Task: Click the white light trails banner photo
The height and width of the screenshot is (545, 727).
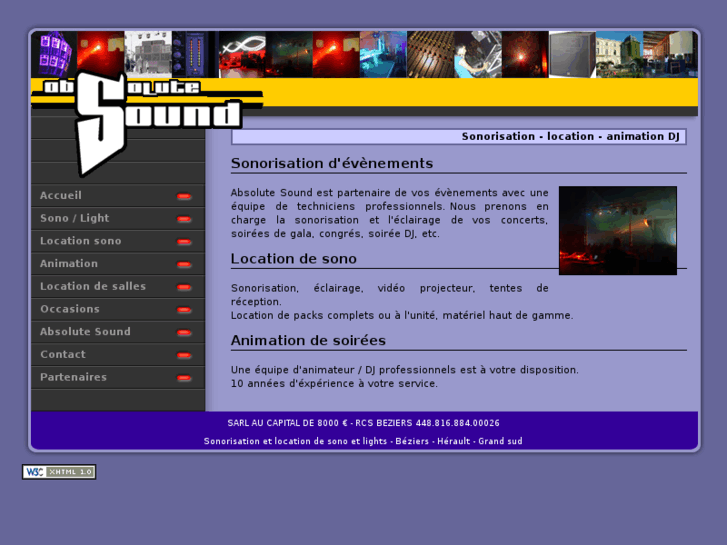Action: (x=242, y=54)
